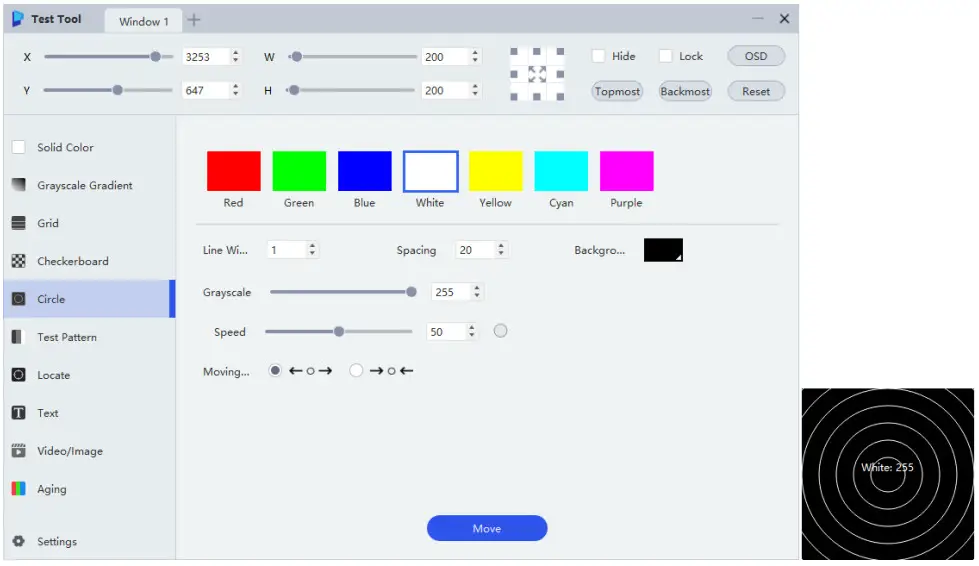Increase W value with up arrow
The width and height of the screenshot is (979, 566).
tap(475, 53)
